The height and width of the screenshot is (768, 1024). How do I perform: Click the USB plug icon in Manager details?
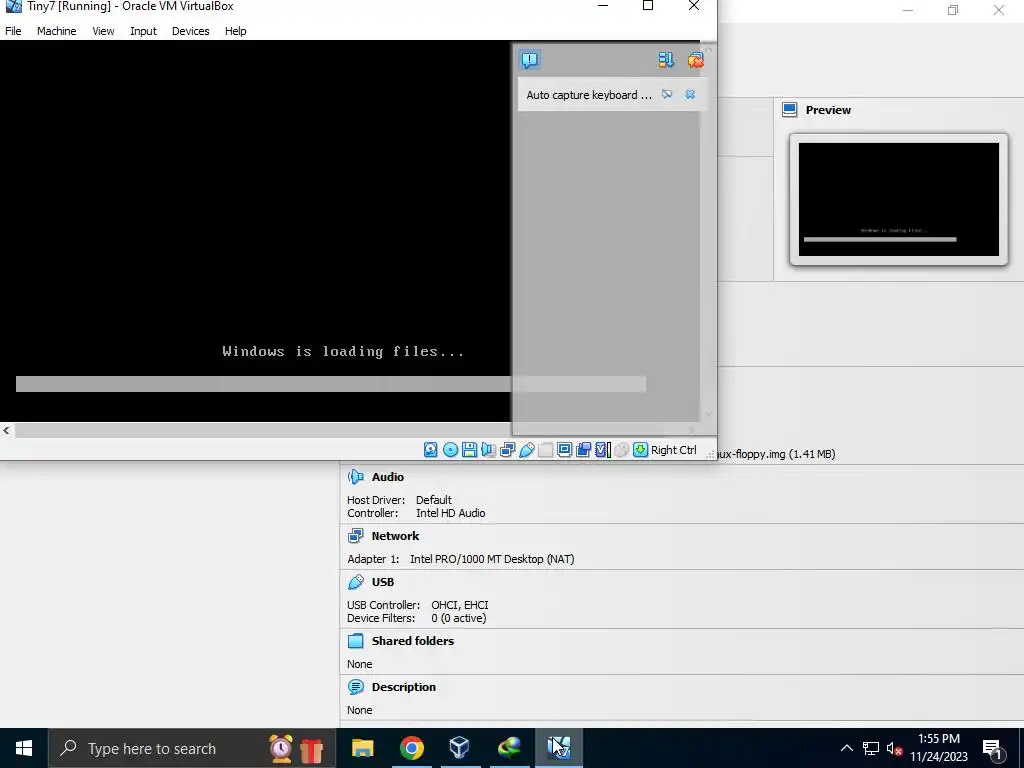tap(356, 582)
